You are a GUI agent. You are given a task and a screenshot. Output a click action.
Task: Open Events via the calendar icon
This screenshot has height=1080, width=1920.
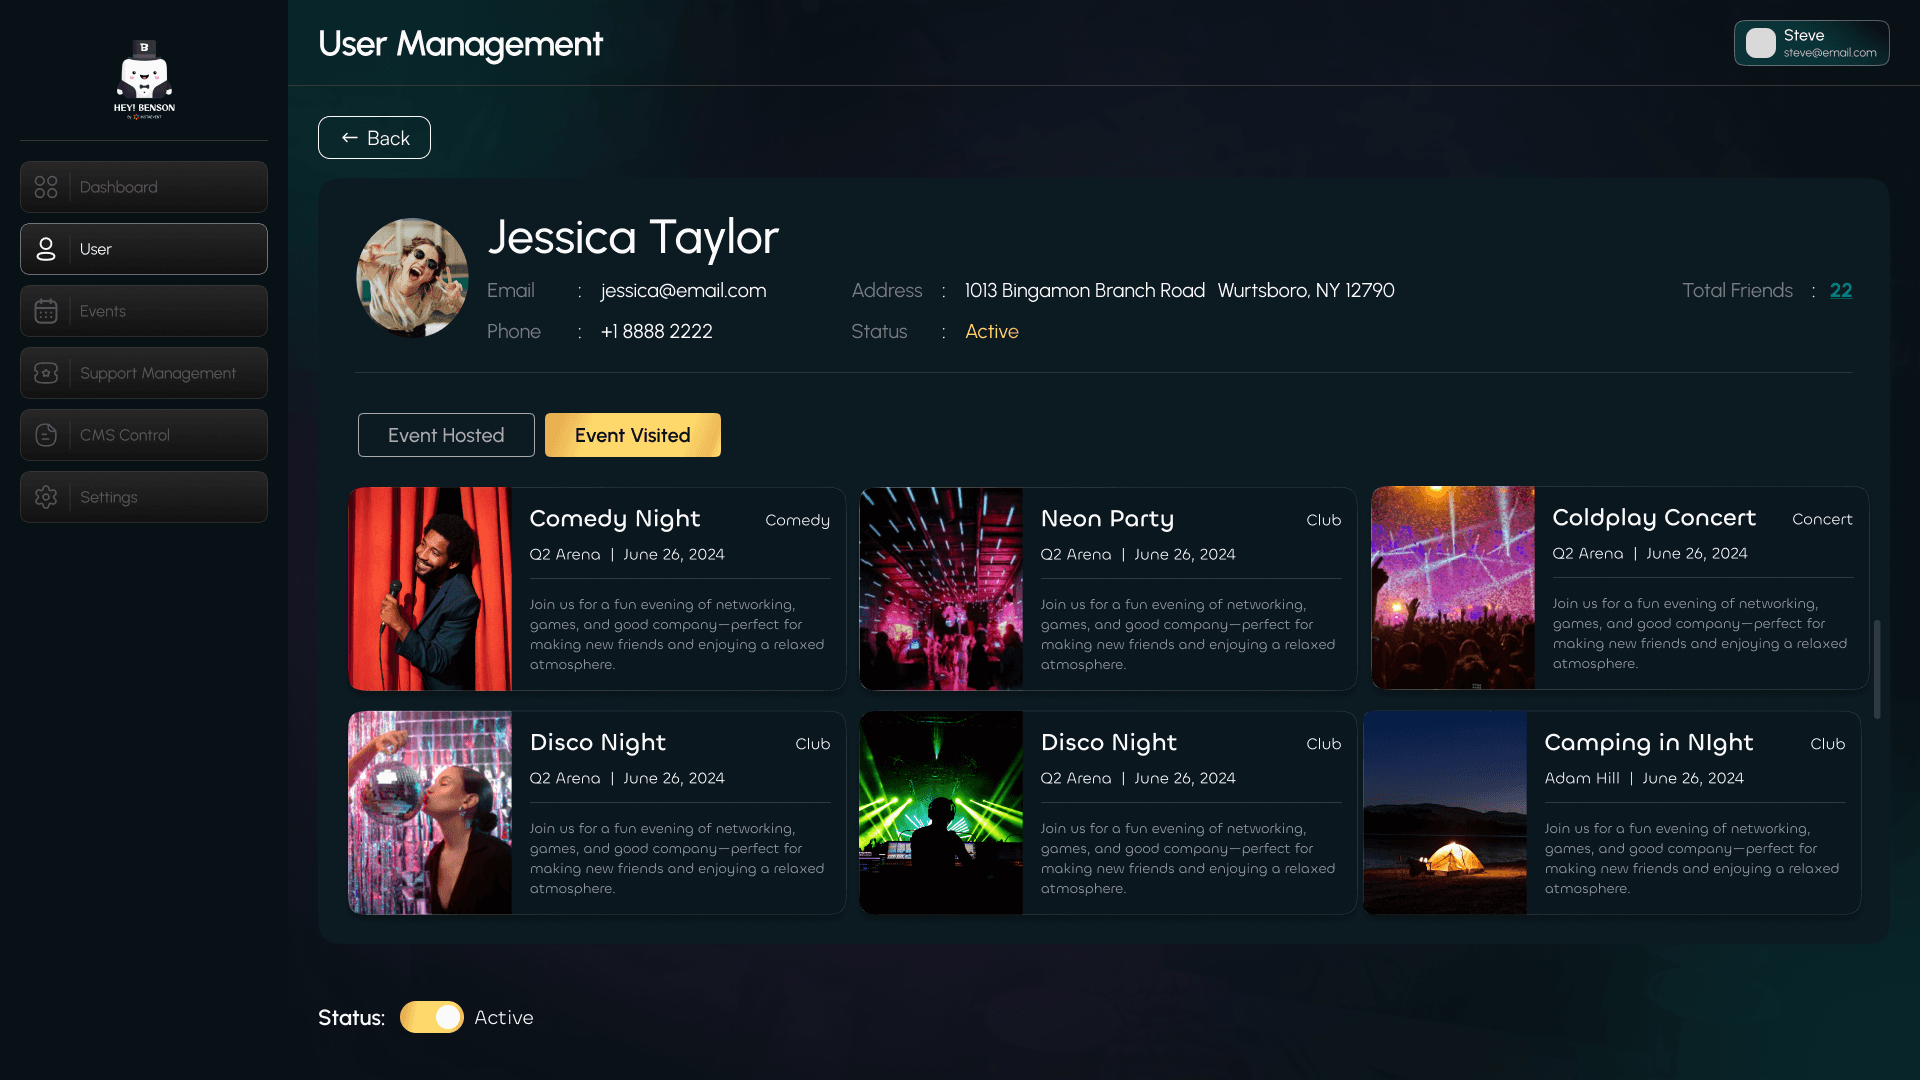46,311
